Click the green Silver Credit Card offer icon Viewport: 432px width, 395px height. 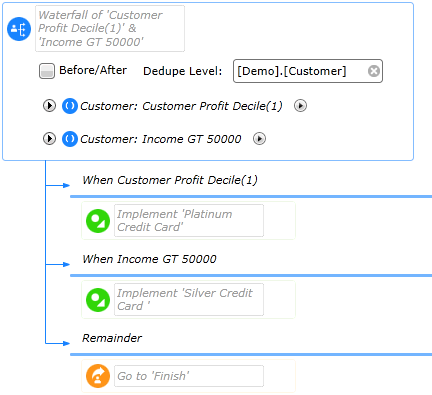pyautogui.click(x=98, y=300)
